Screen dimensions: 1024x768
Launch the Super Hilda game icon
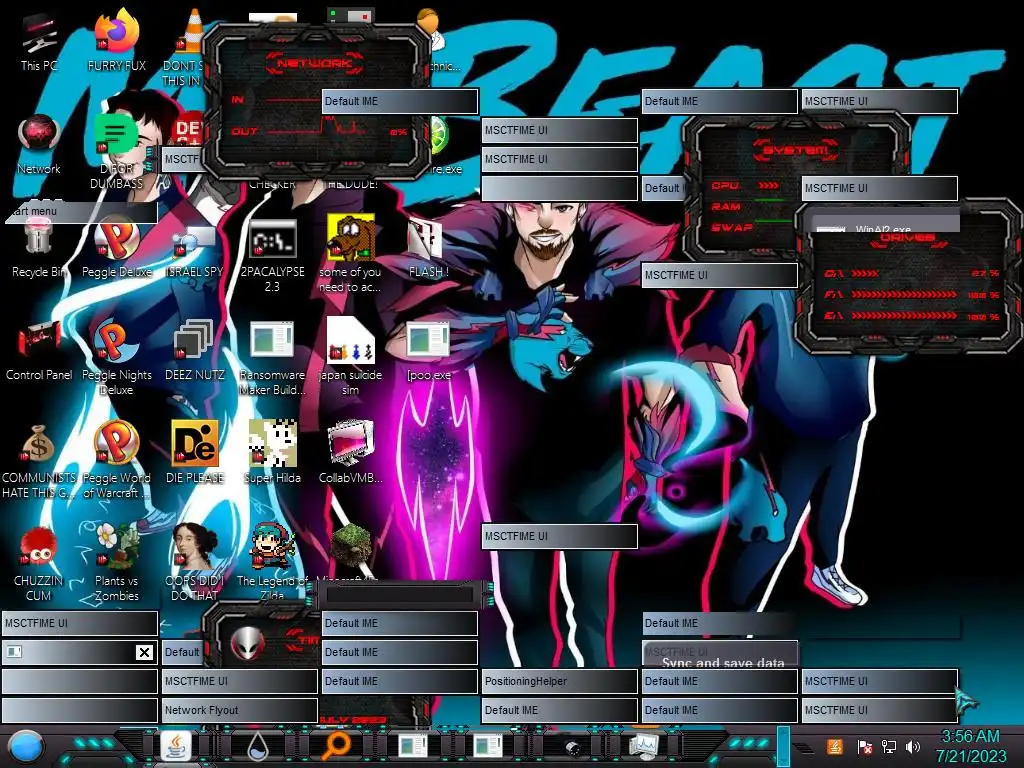tap(272, 451)
